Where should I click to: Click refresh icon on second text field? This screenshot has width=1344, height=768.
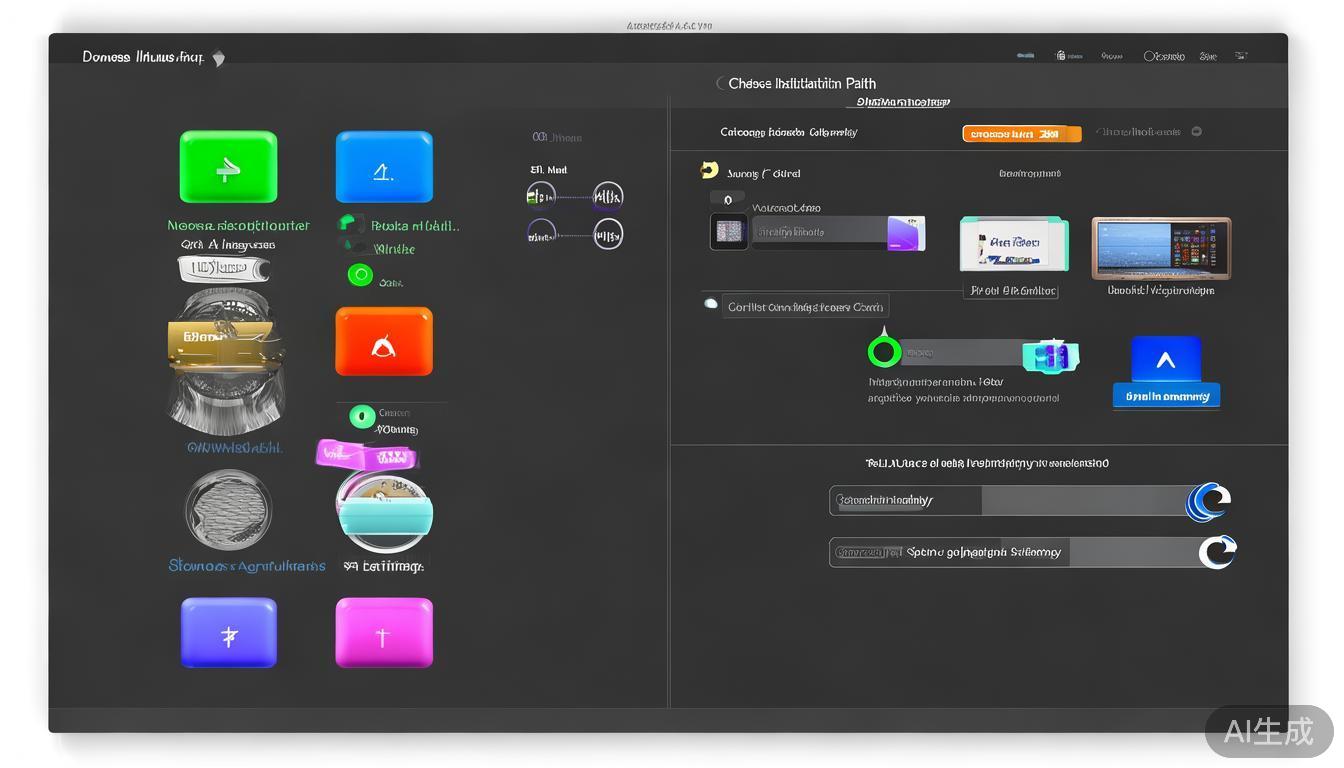[x=1217, y=552]
